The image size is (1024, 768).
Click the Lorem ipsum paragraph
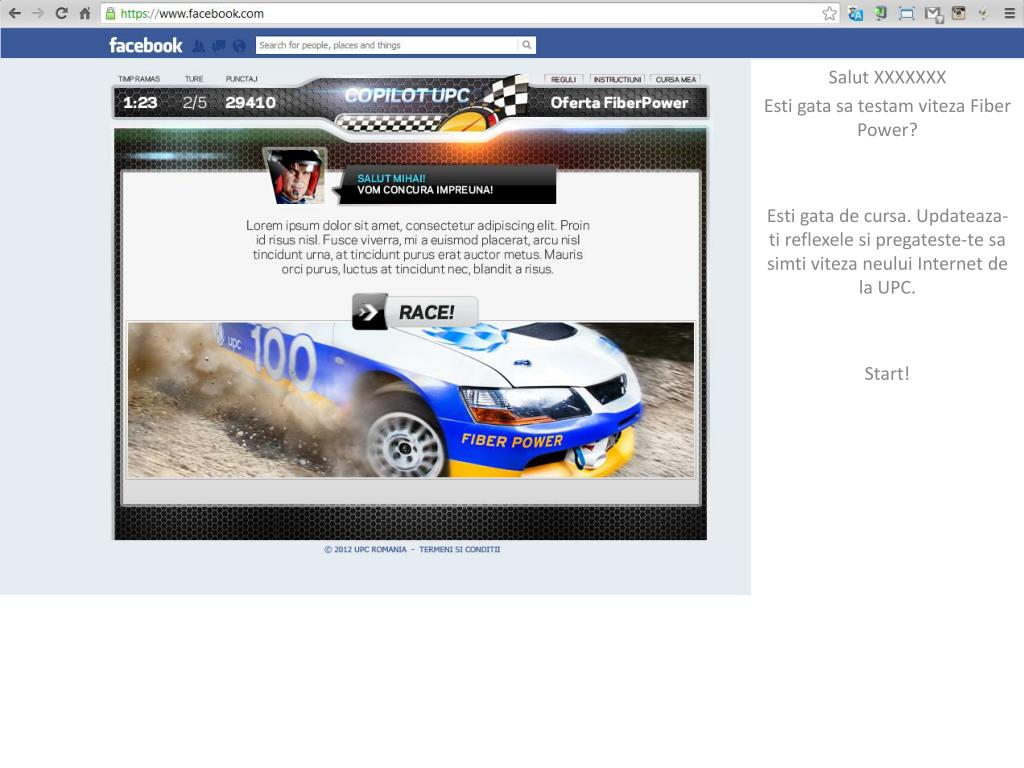click(x=418, y=247)
